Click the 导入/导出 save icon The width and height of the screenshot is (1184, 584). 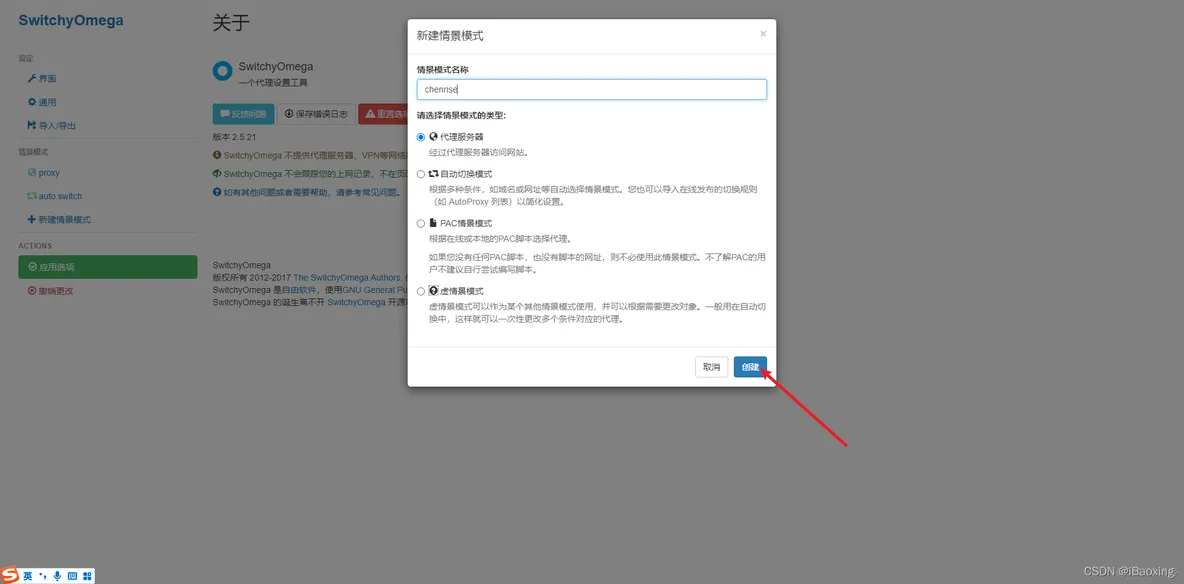(x=32, y=125)
